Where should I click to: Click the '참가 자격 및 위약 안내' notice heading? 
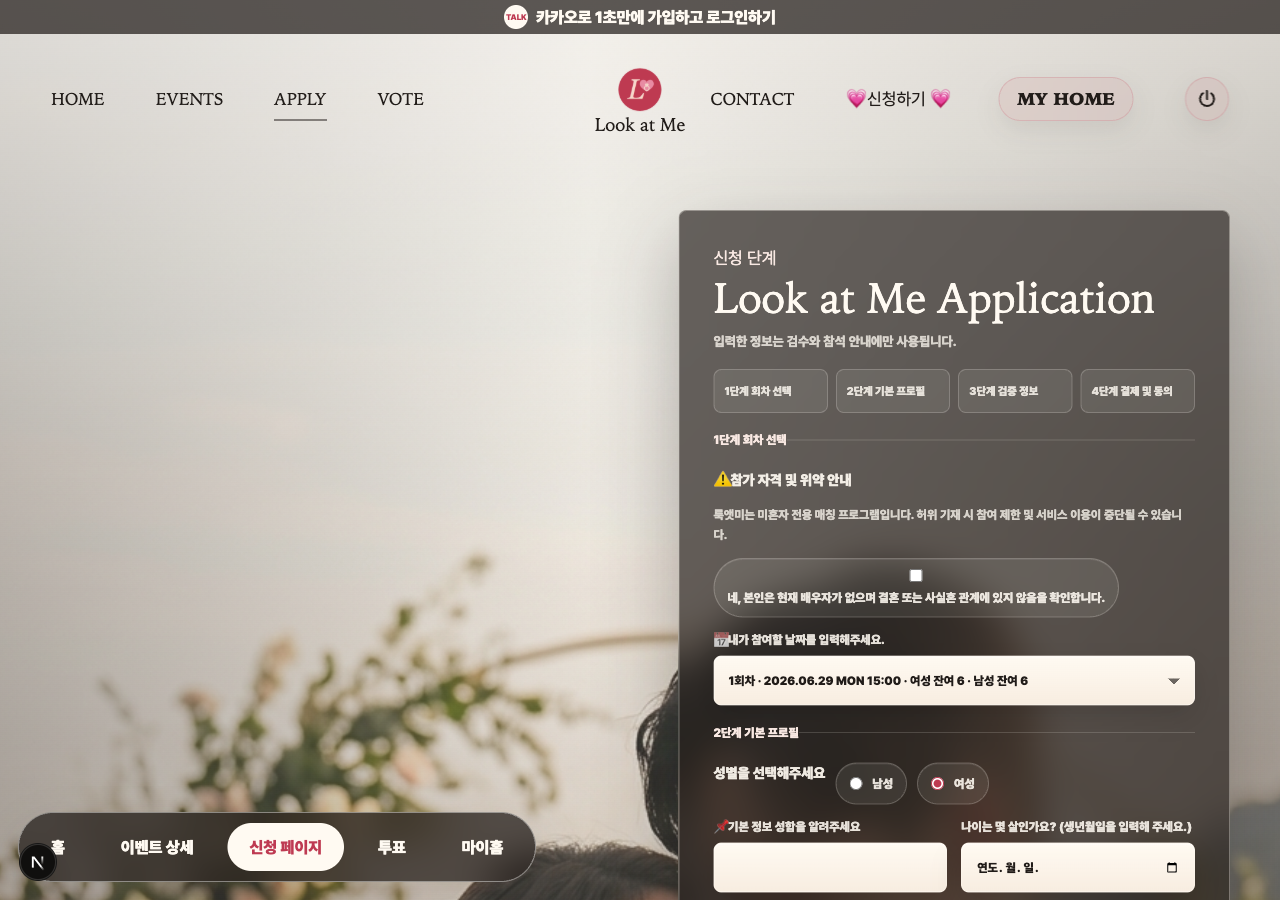783,480
